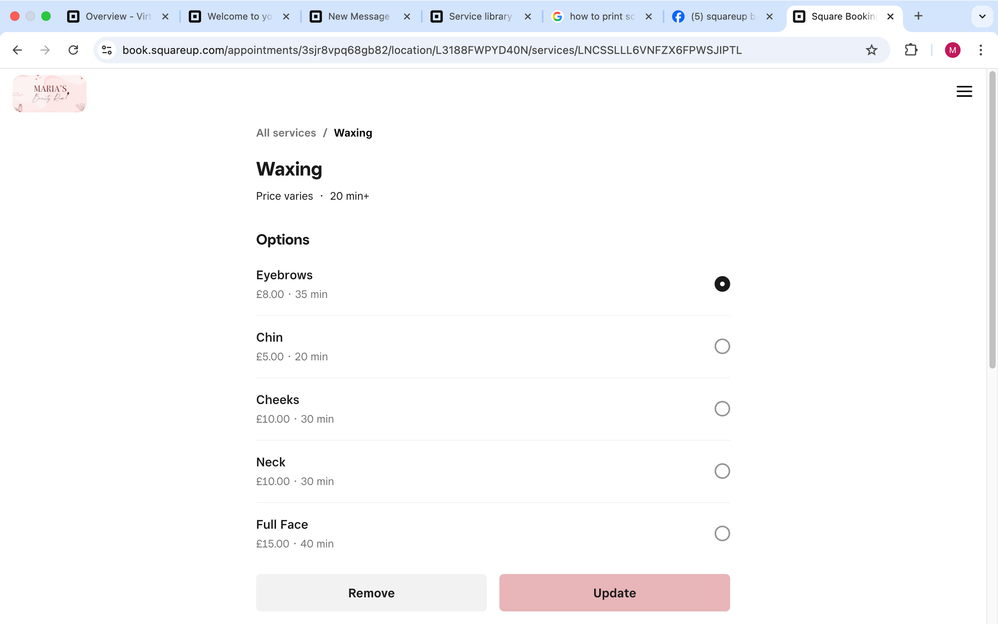The image size is (998, 624).
Task: Open new browser tab
Action: coord(918,16)
